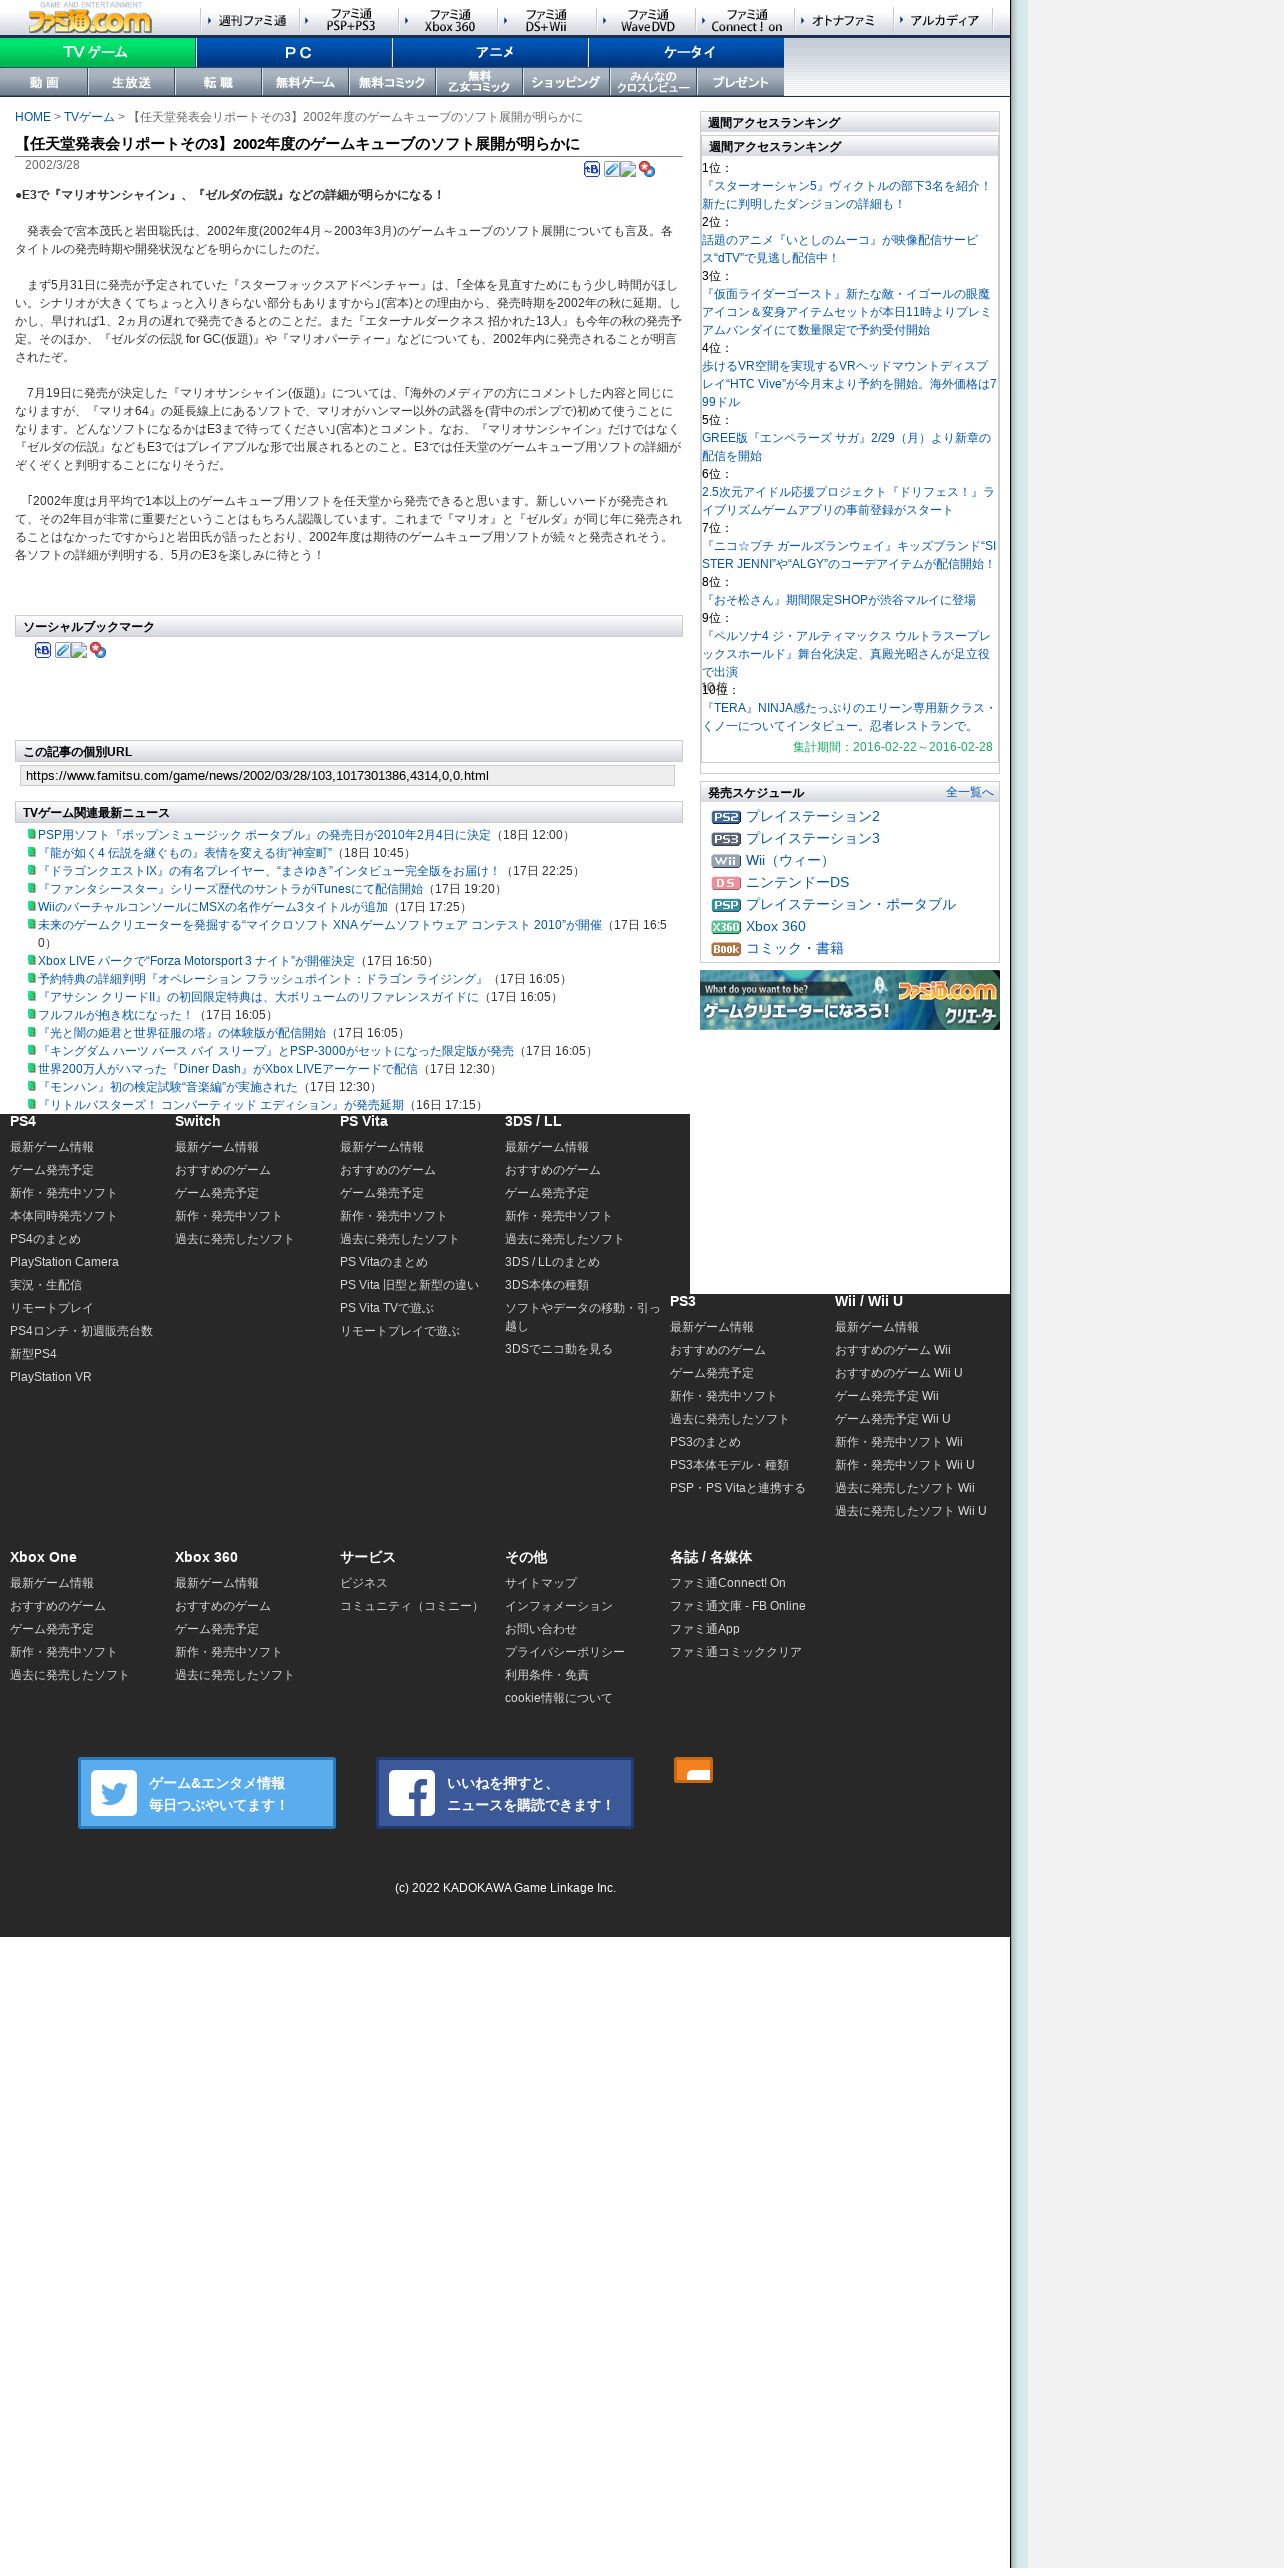Screen dimensions: 1284x2568
Task: Click the Twitter bird icon
Action: 114,1793
